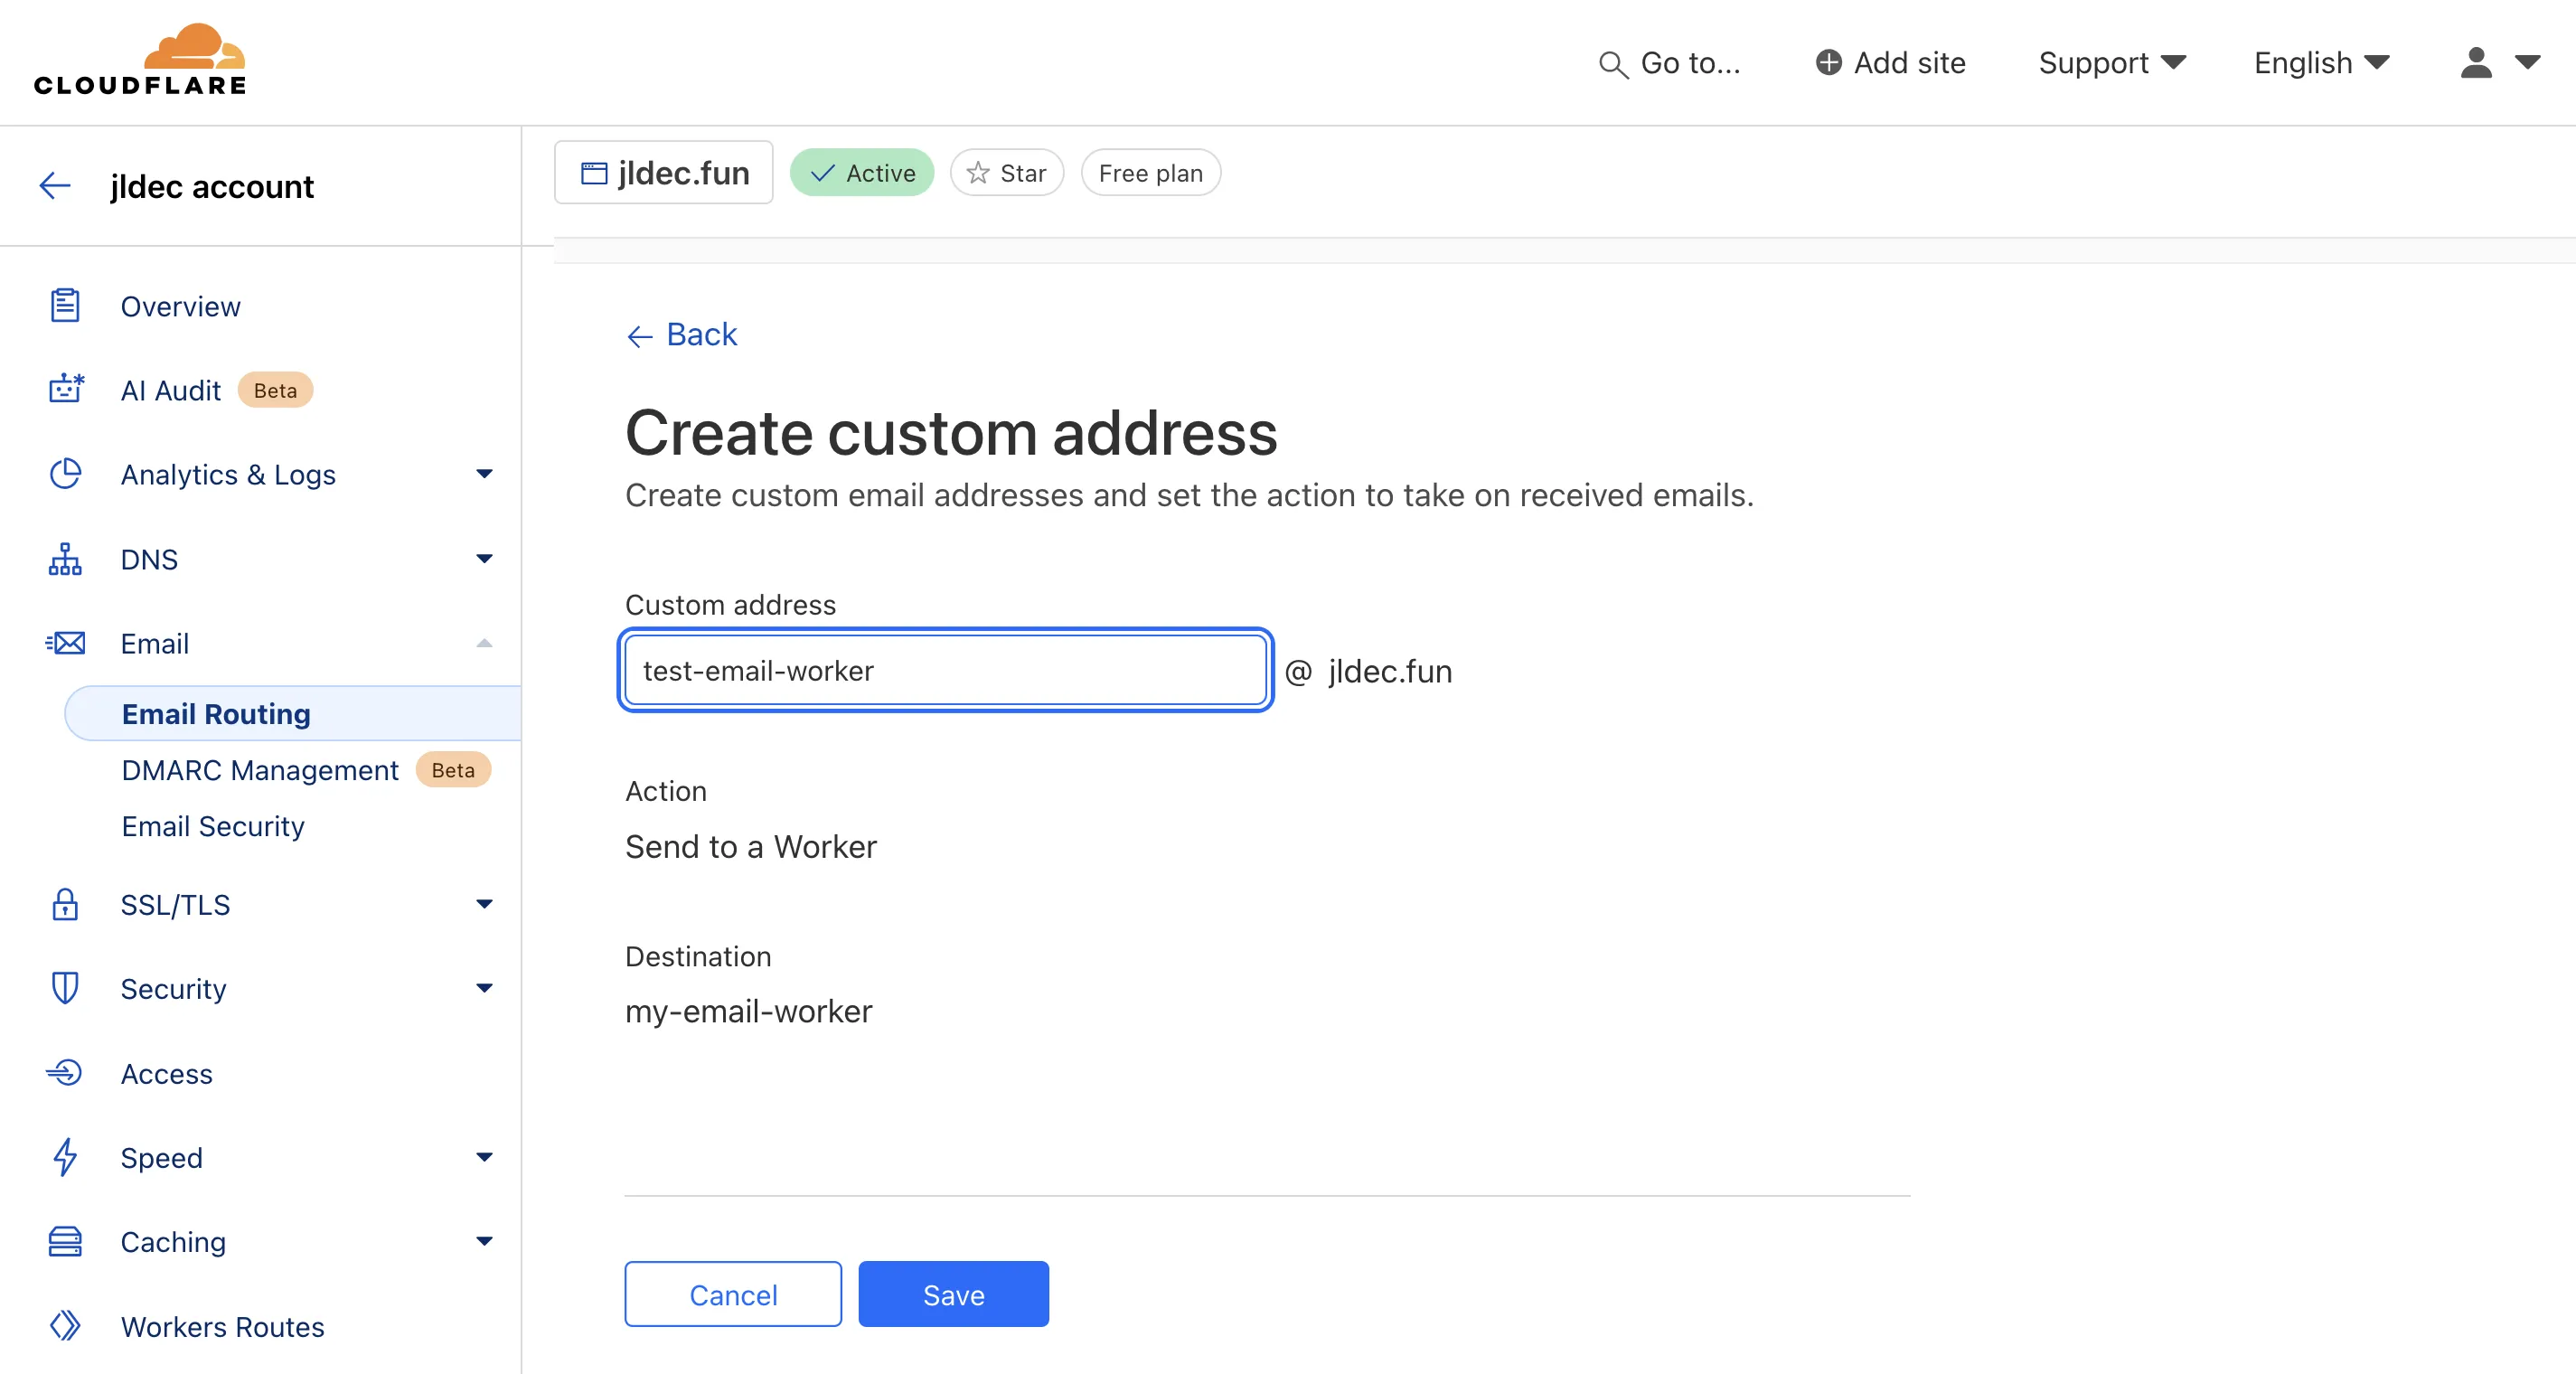The height and width of the screenshot is (1374, 2576).
Task: Expand the Speed section dropdown
Action: pos(484,1157)
